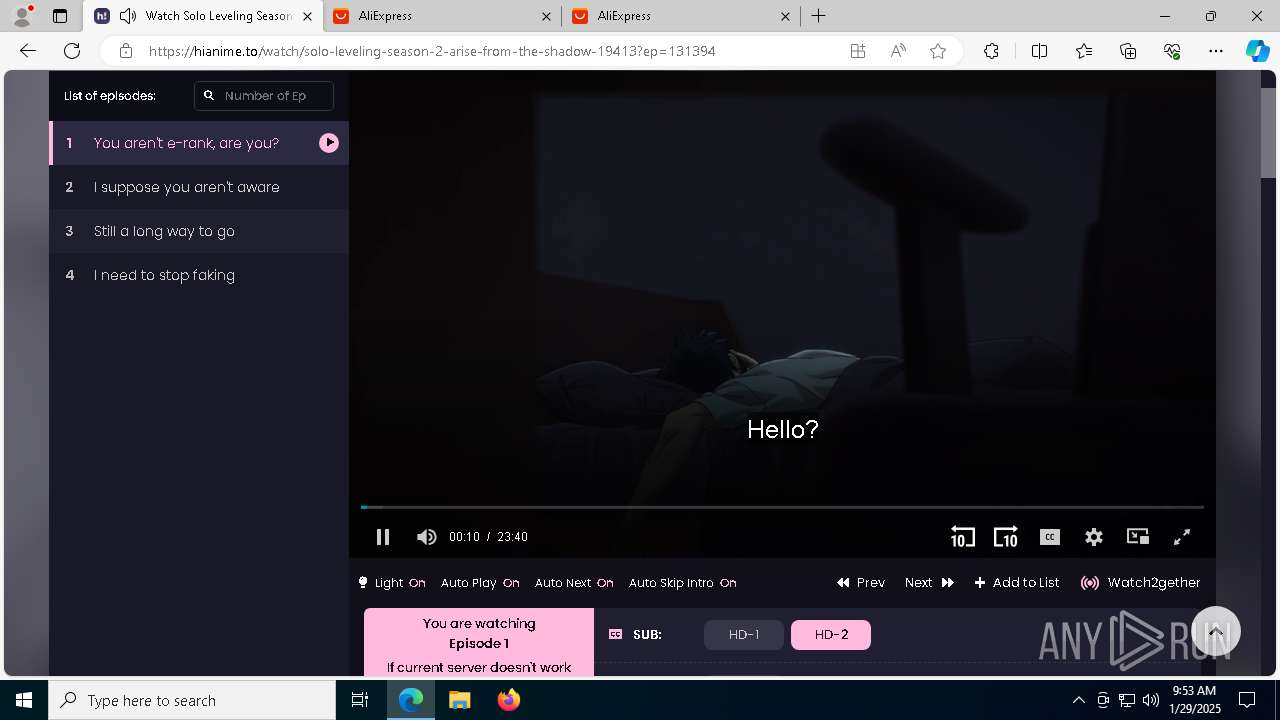Mute the video player volume

pos(427,537)
